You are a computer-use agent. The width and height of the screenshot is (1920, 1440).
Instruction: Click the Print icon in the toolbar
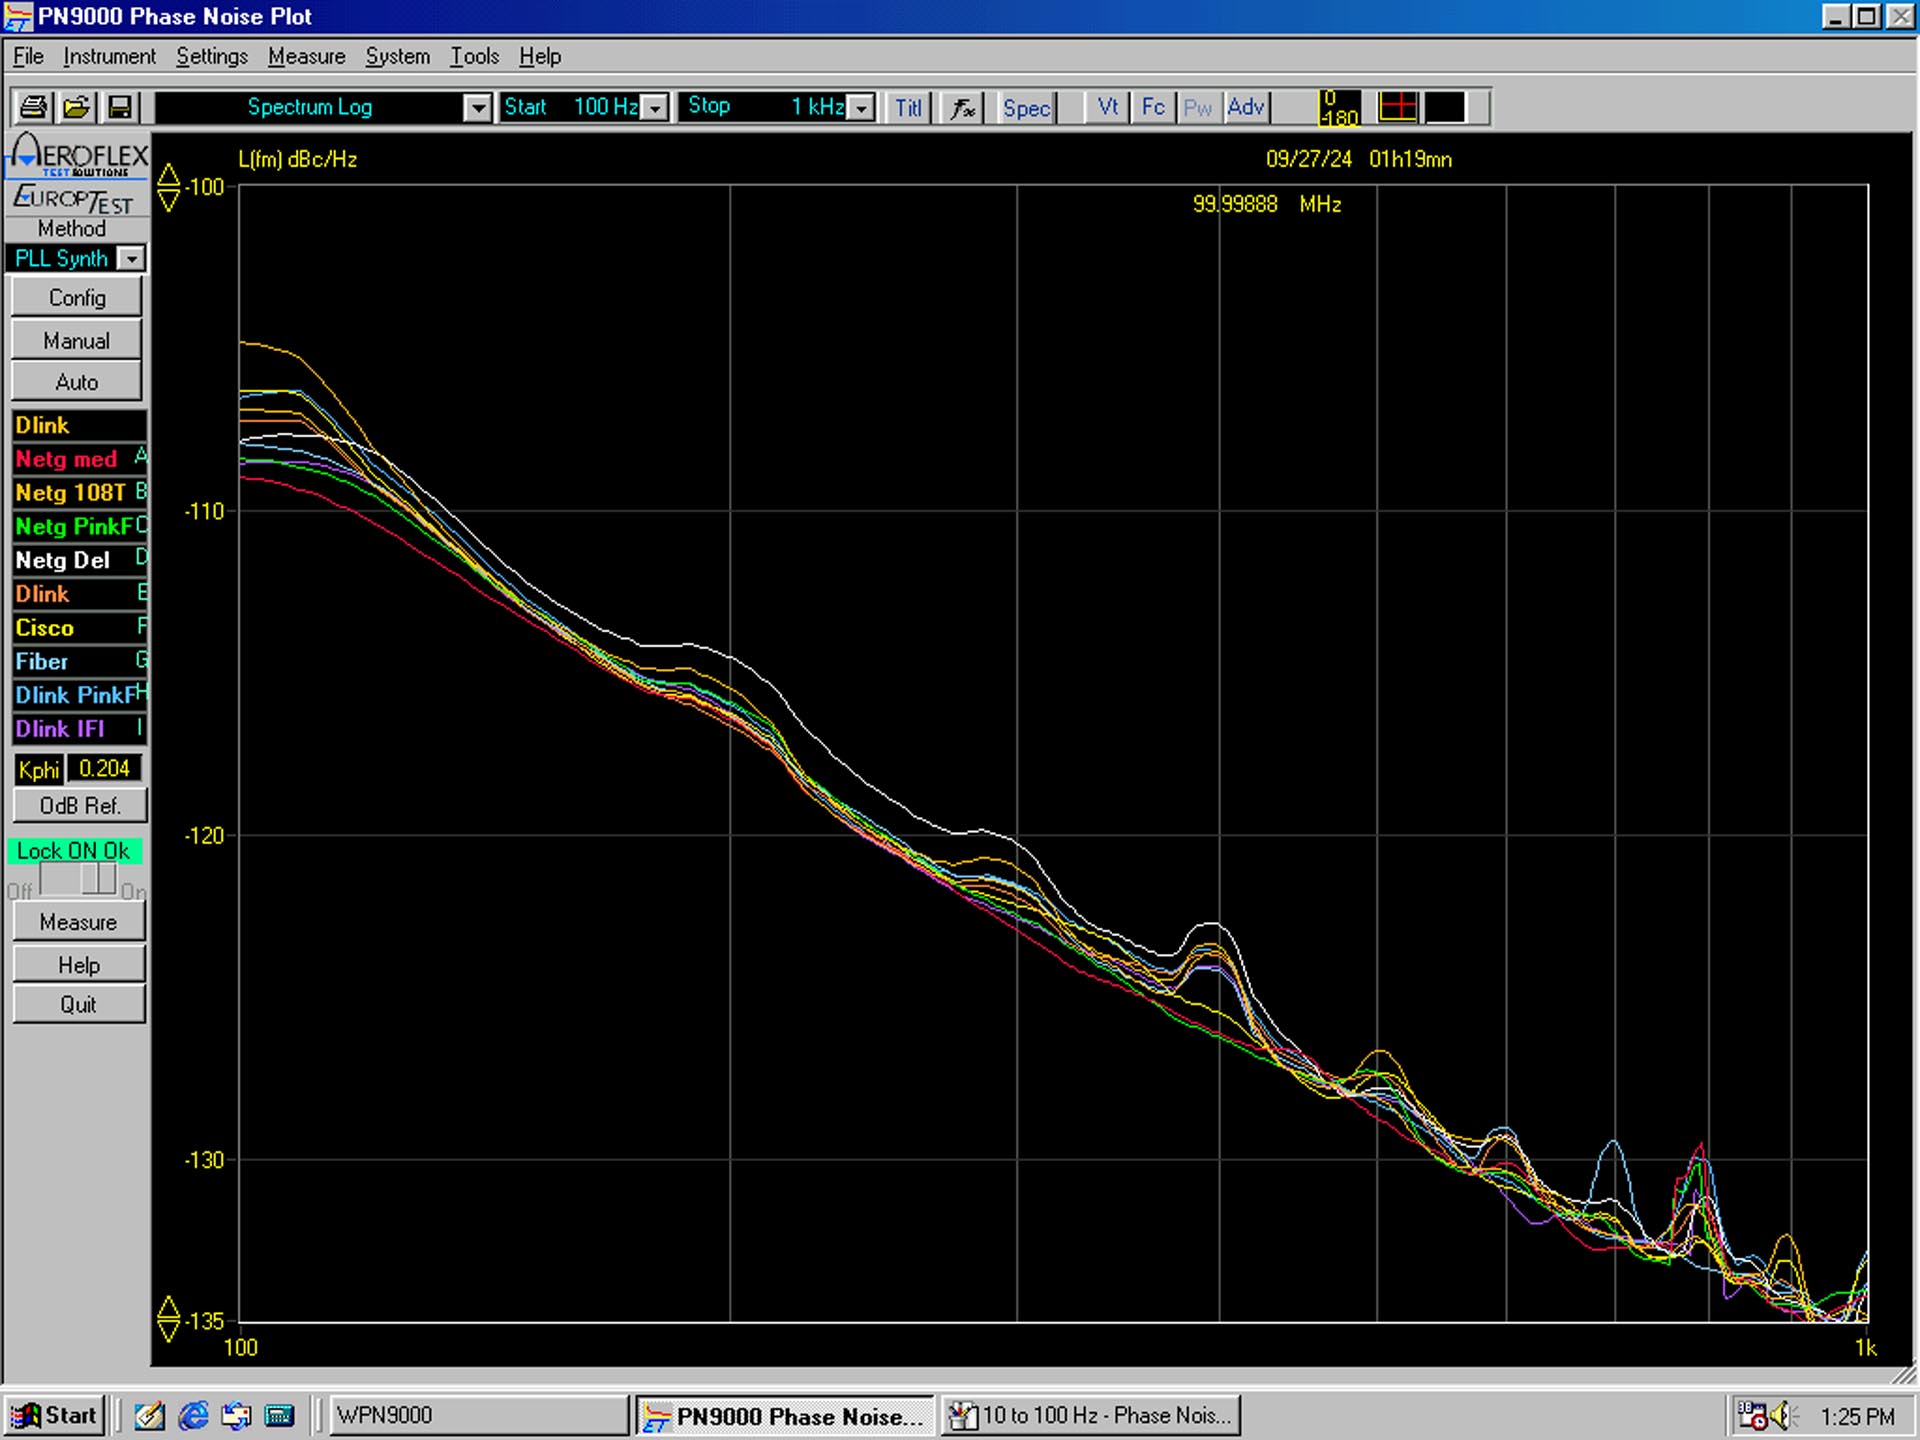pyautogui.click(x=33, y=107)
